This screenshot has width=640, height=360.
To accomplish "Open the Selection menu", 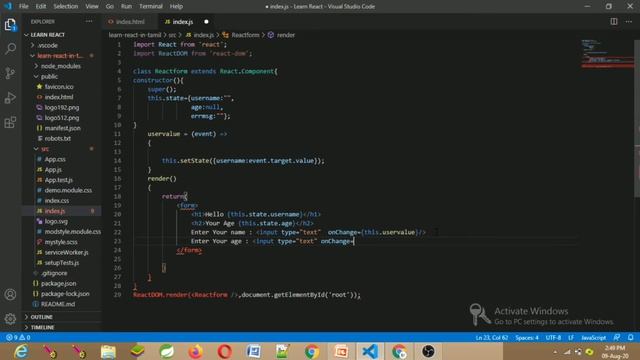I will (x=66, y=6).
